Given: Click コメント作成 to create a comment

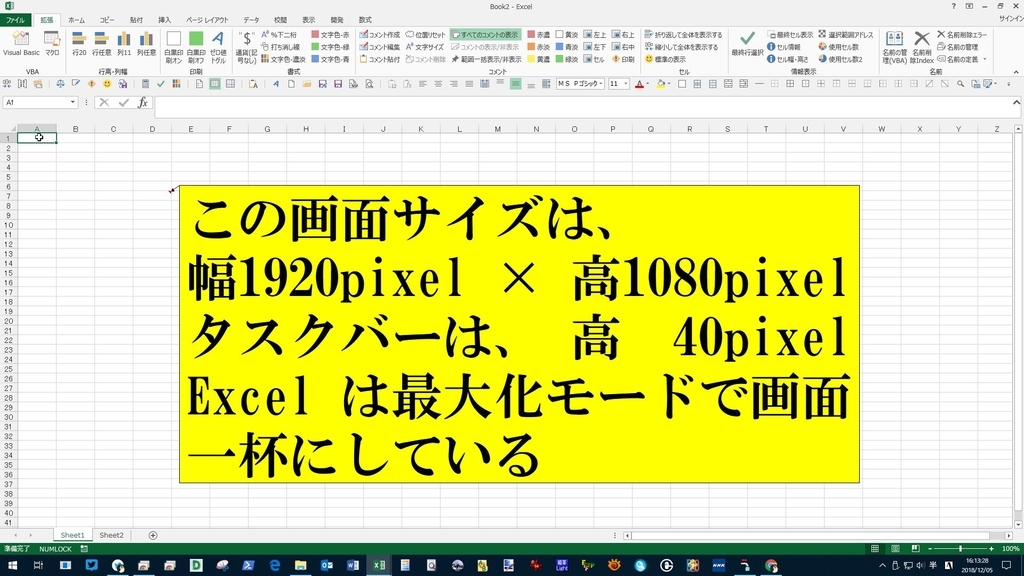Looking at the screenshot, I should pyautogui.click(x=379, y=35).
